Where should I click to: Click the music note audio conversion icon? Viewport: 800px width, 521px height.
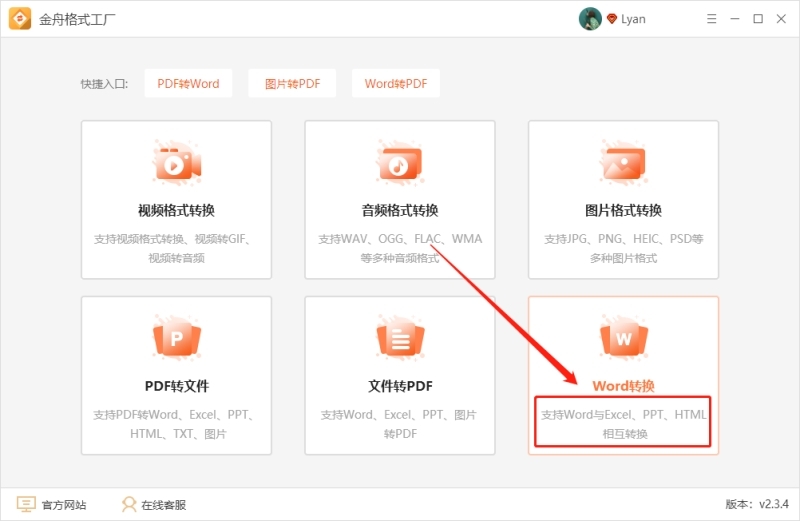pyautogui.click(x=400, y=163)
